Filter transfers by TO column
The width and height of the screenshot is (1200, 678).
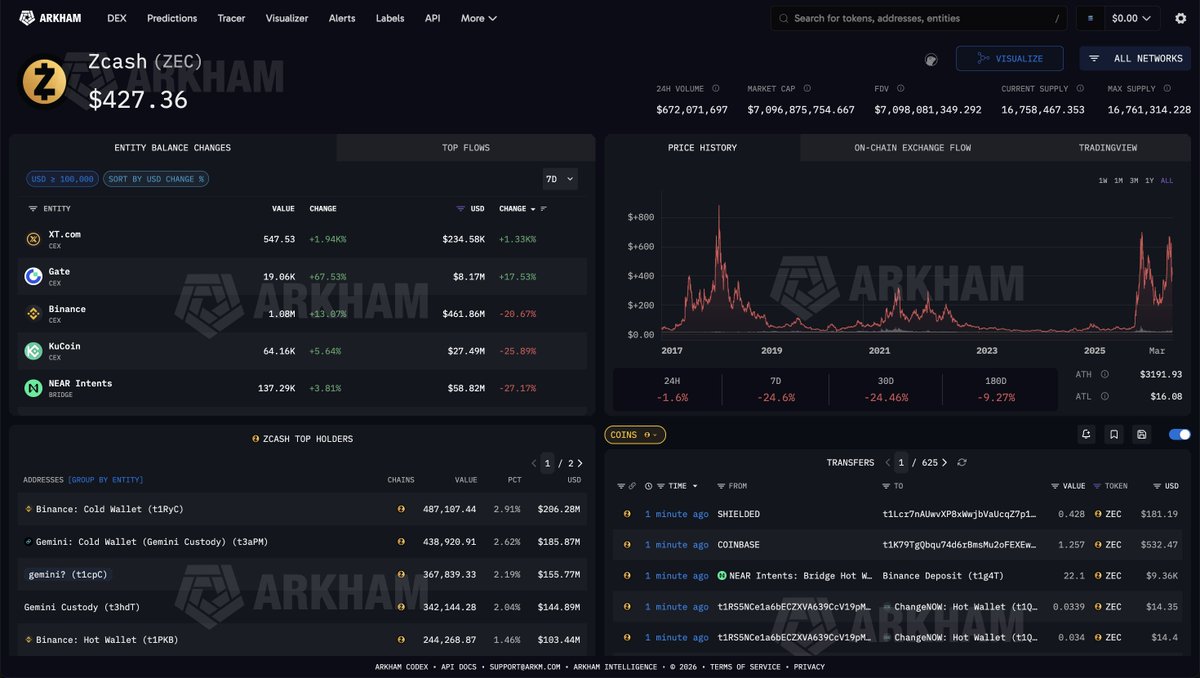[x=886, y=486]
